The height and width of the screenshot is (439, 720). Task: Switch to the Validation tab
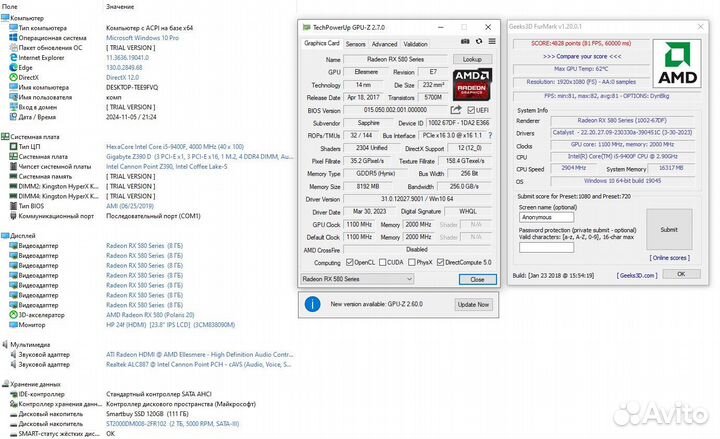pyautogui.click(x=416, y=44)
